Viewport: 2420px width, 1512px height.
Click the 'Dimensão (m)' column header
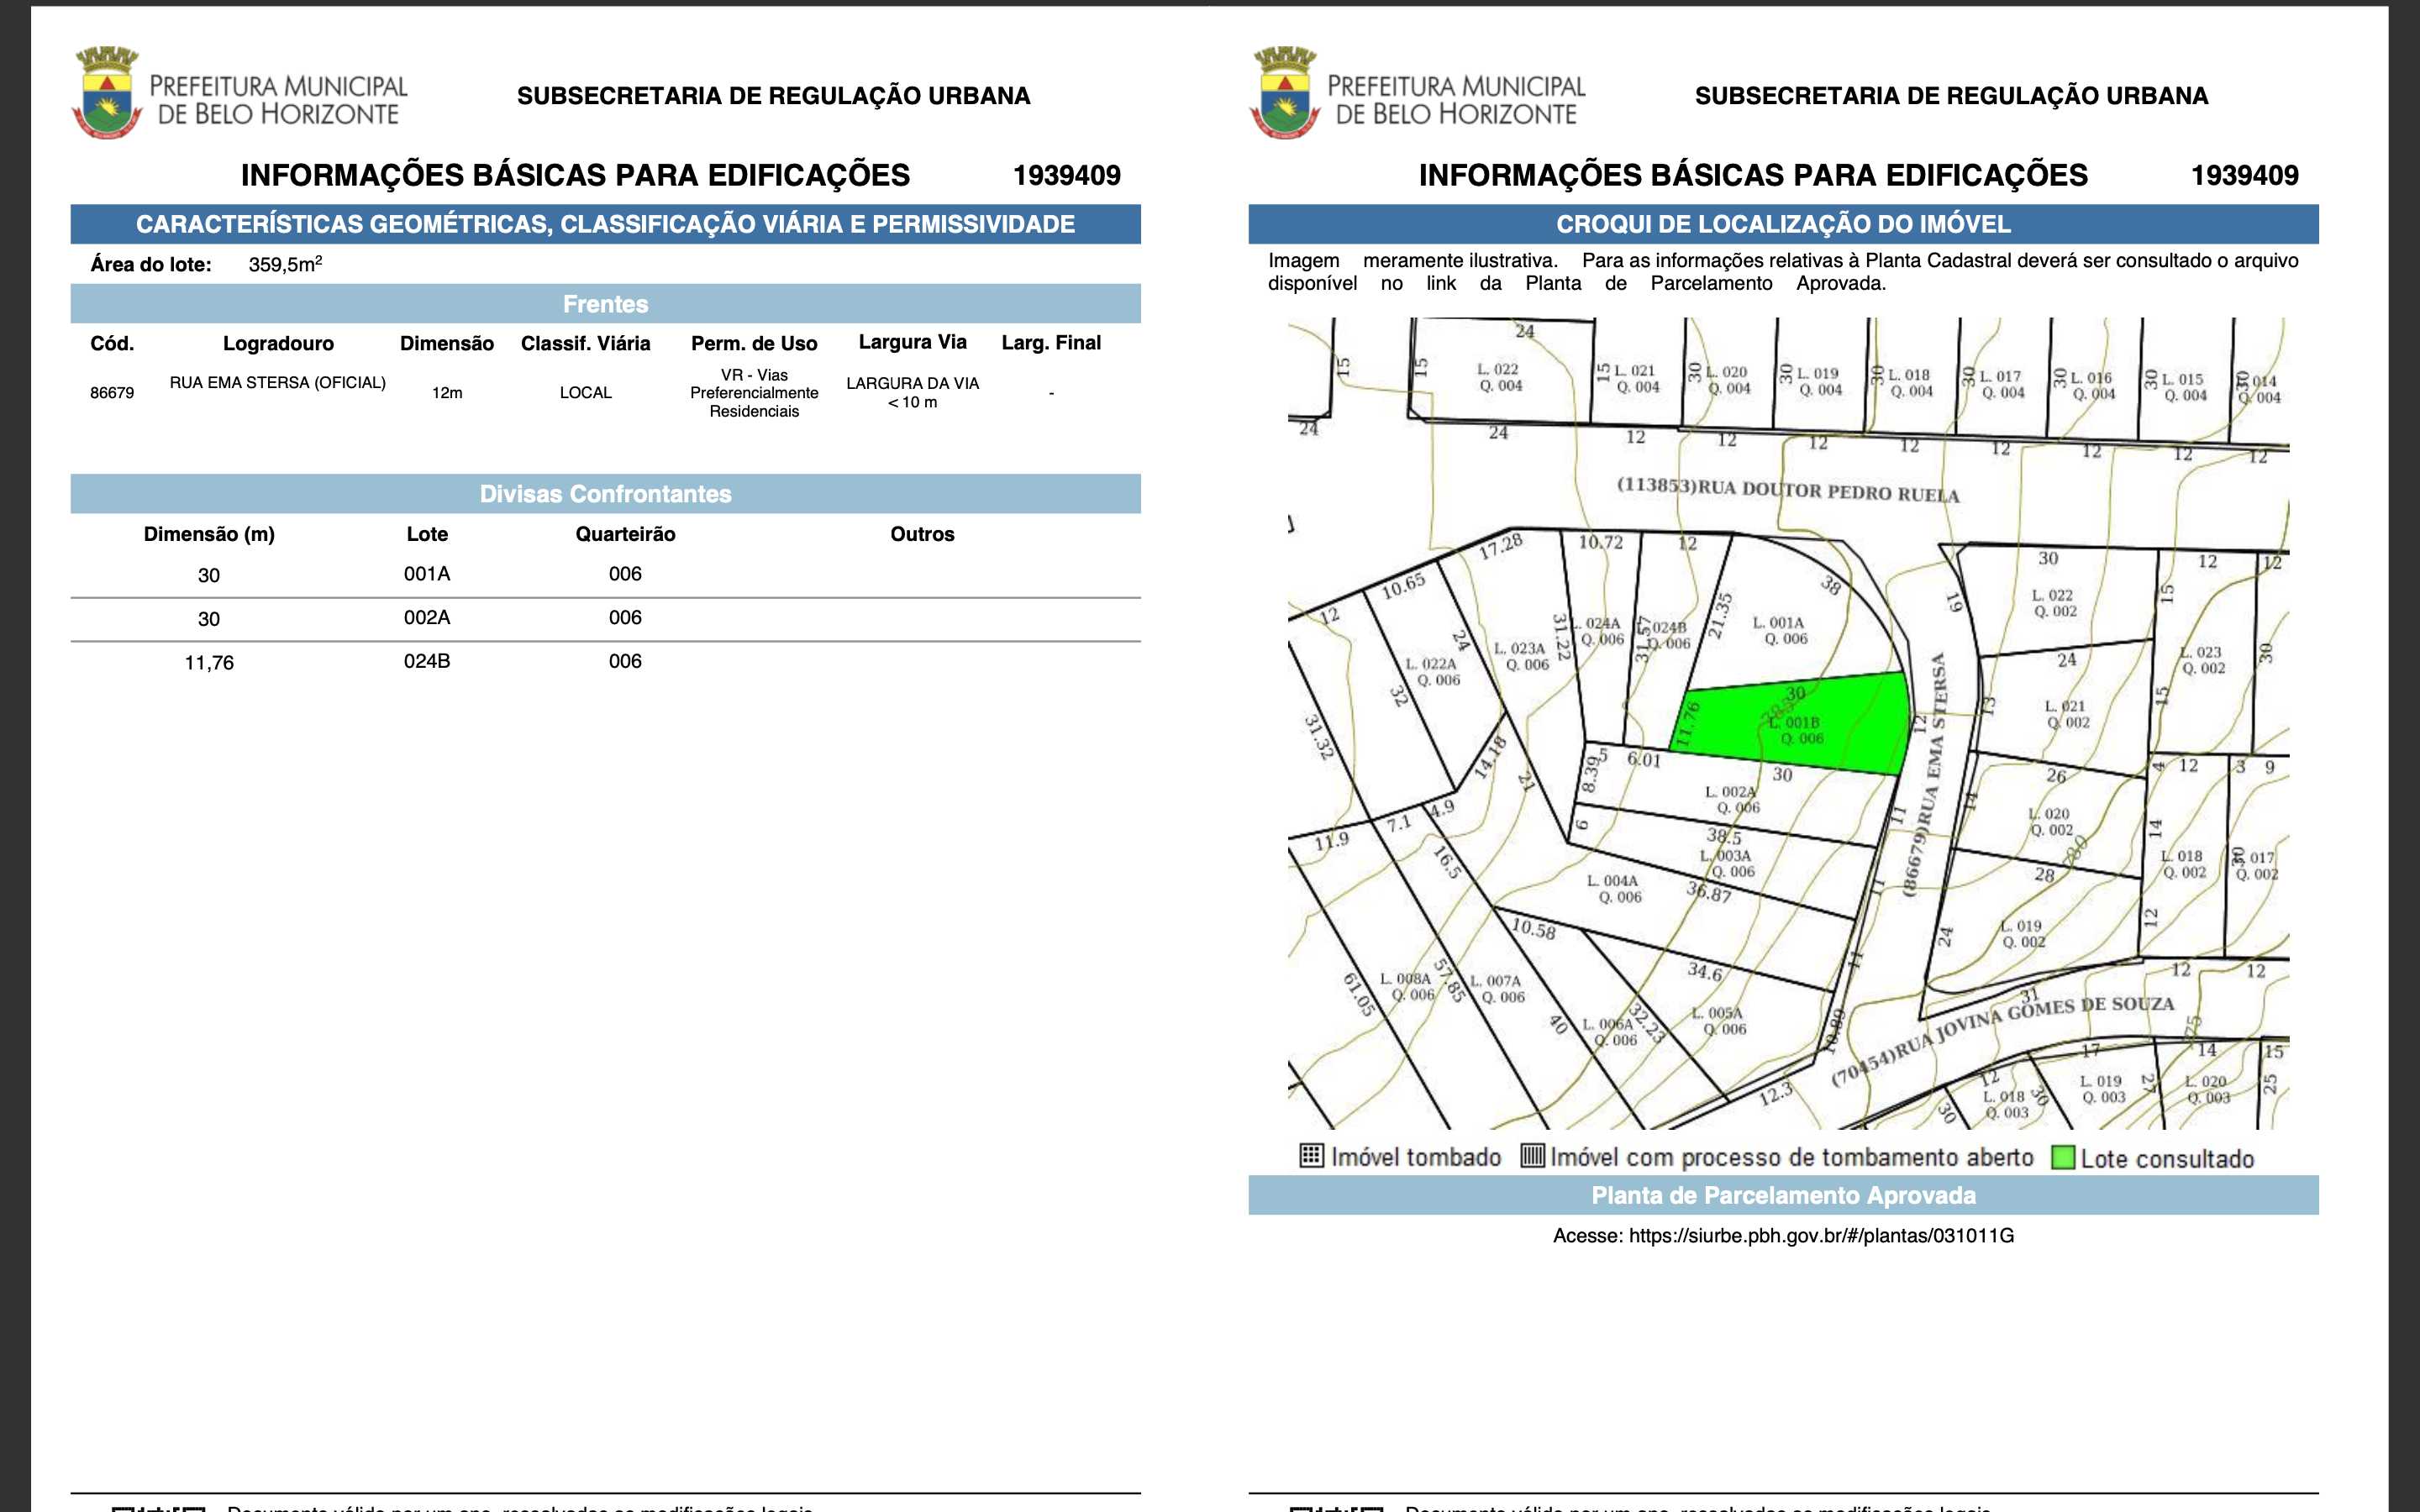[209, 534]
